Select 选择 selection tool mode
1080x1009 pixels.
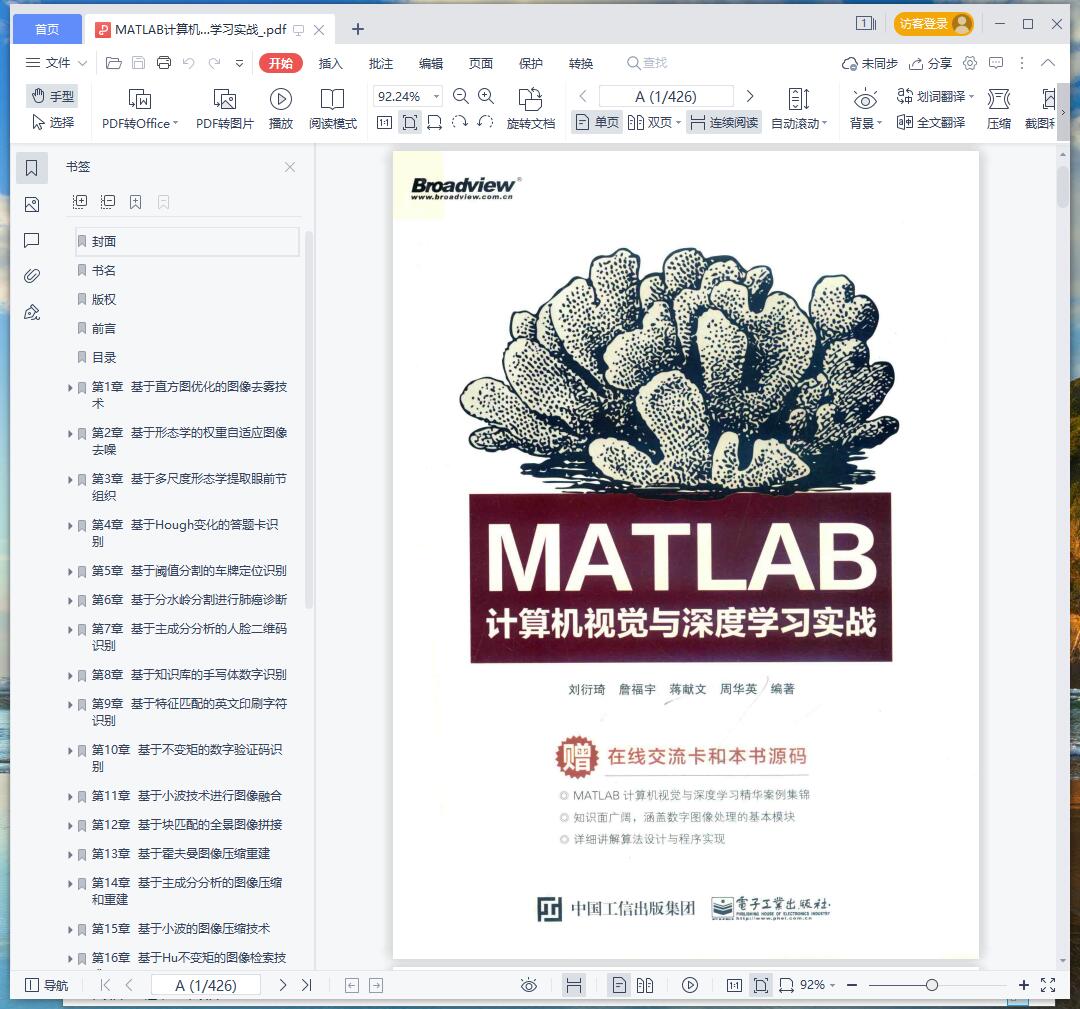53,123
